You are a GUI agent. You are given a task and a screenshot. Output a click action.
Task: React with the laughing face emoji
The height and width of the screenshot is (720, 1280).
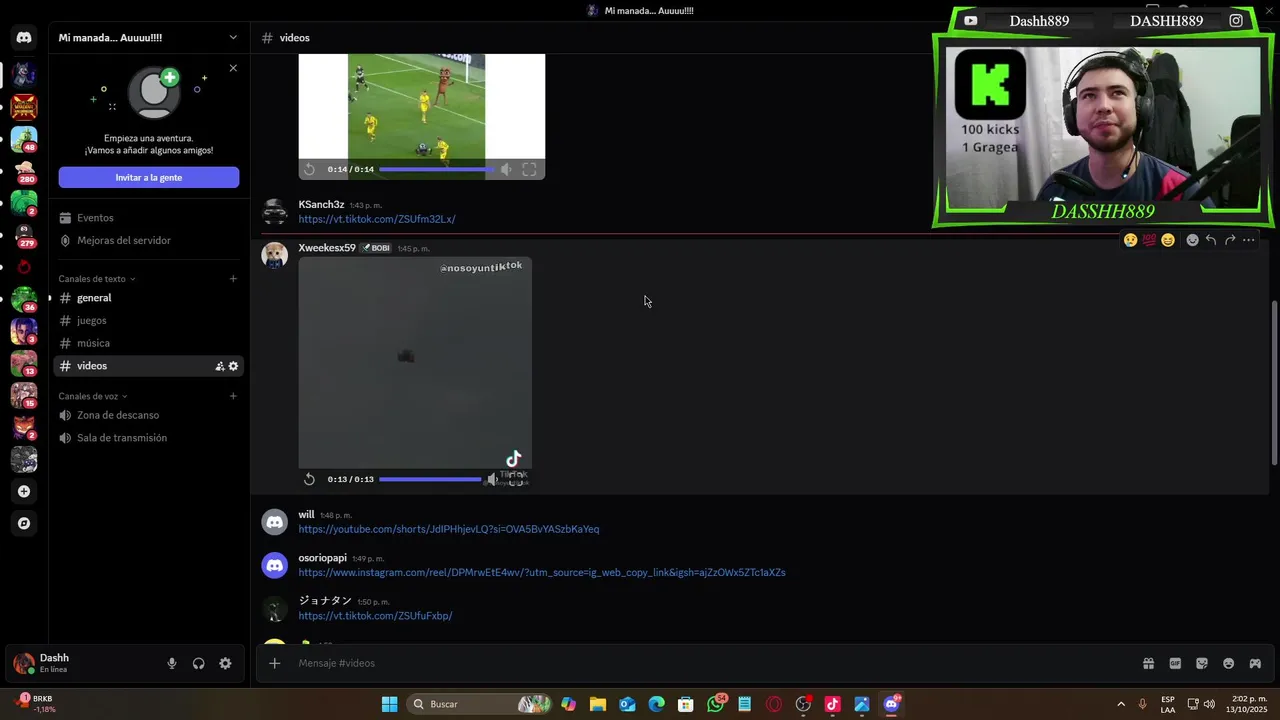click(x=1168, y=240)
